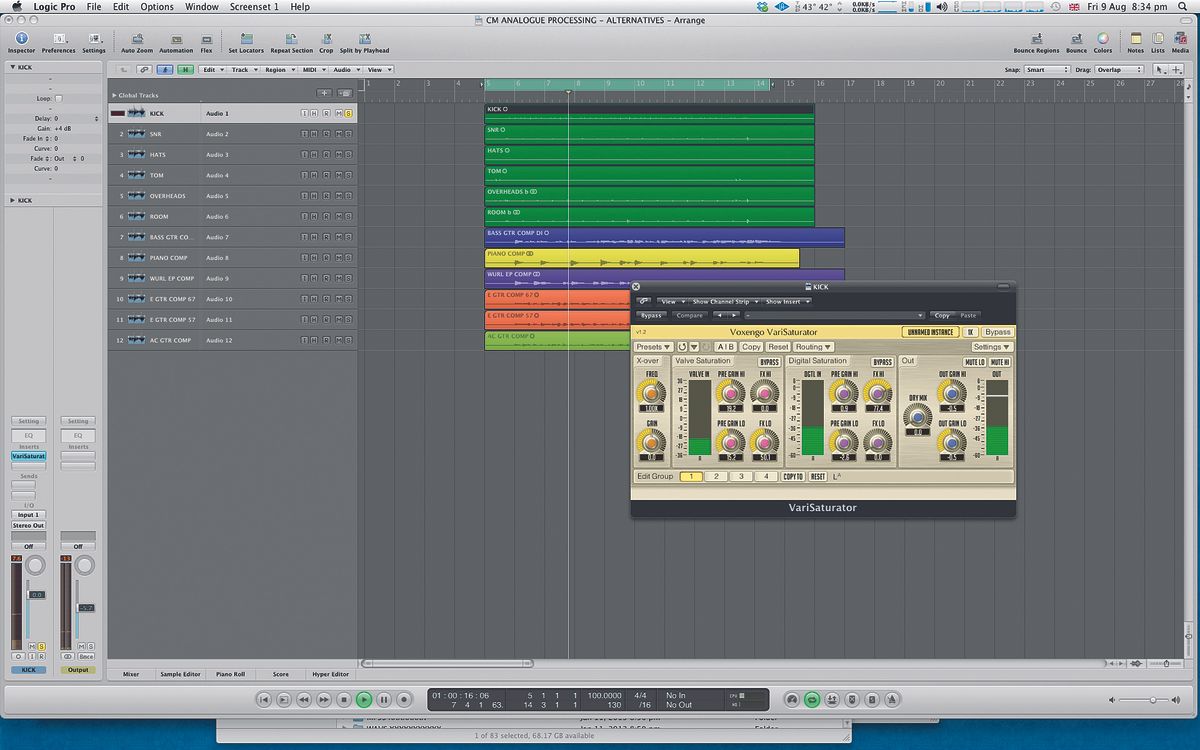Toggle Bypass on the VariSaturator plugin
This screenshot has height=750, width=1200.
point(997,331)
